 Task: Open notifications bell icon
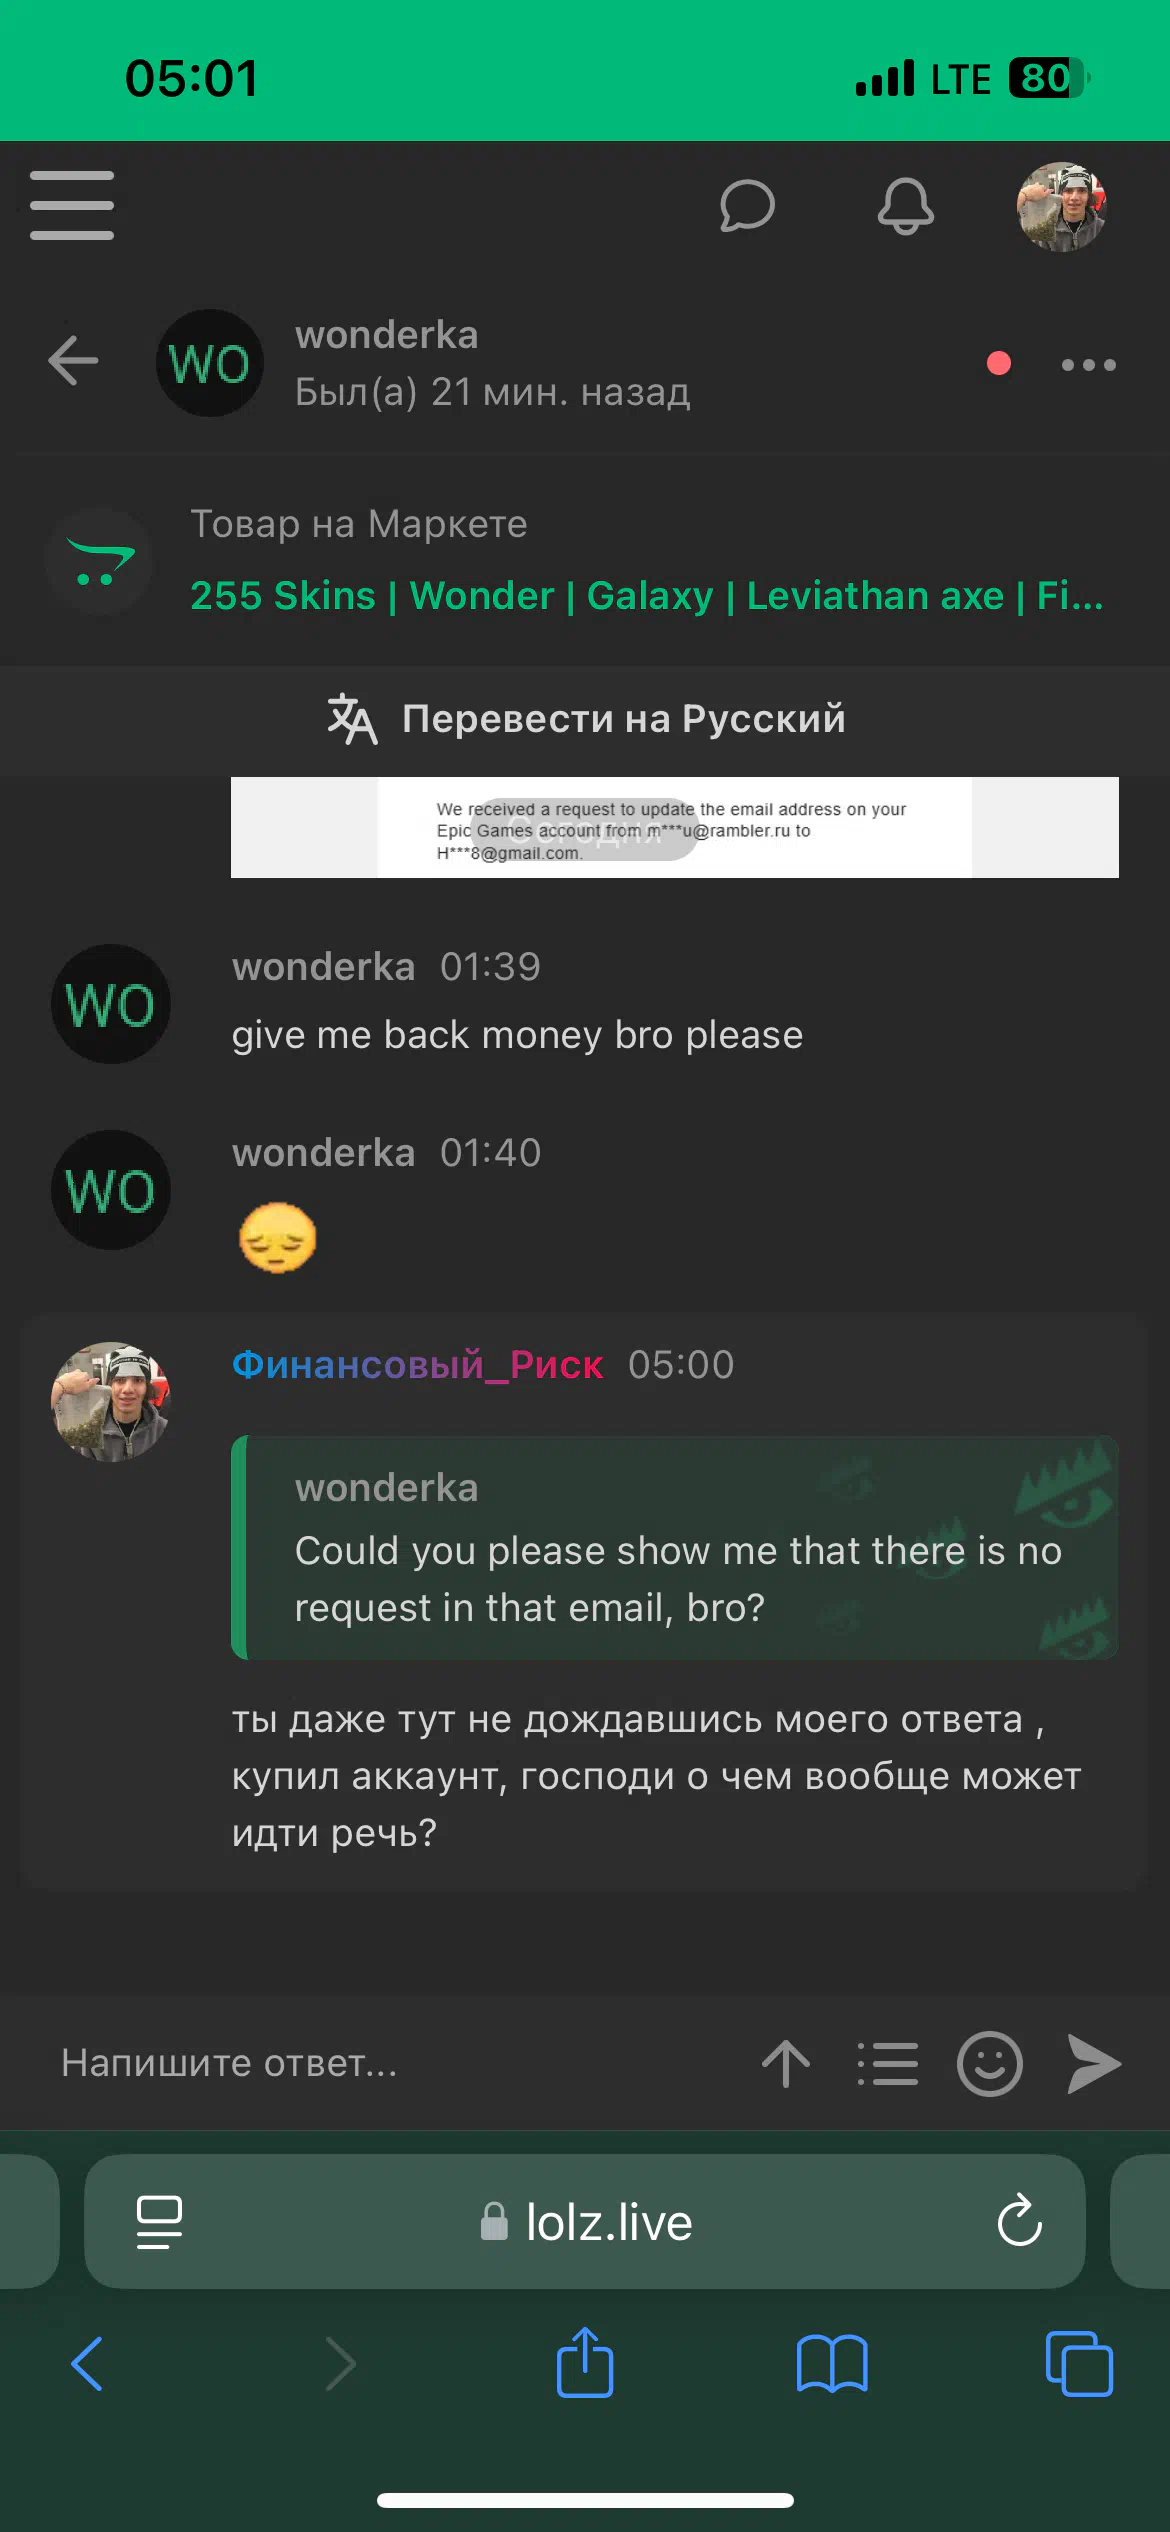[x=905, y=206]
